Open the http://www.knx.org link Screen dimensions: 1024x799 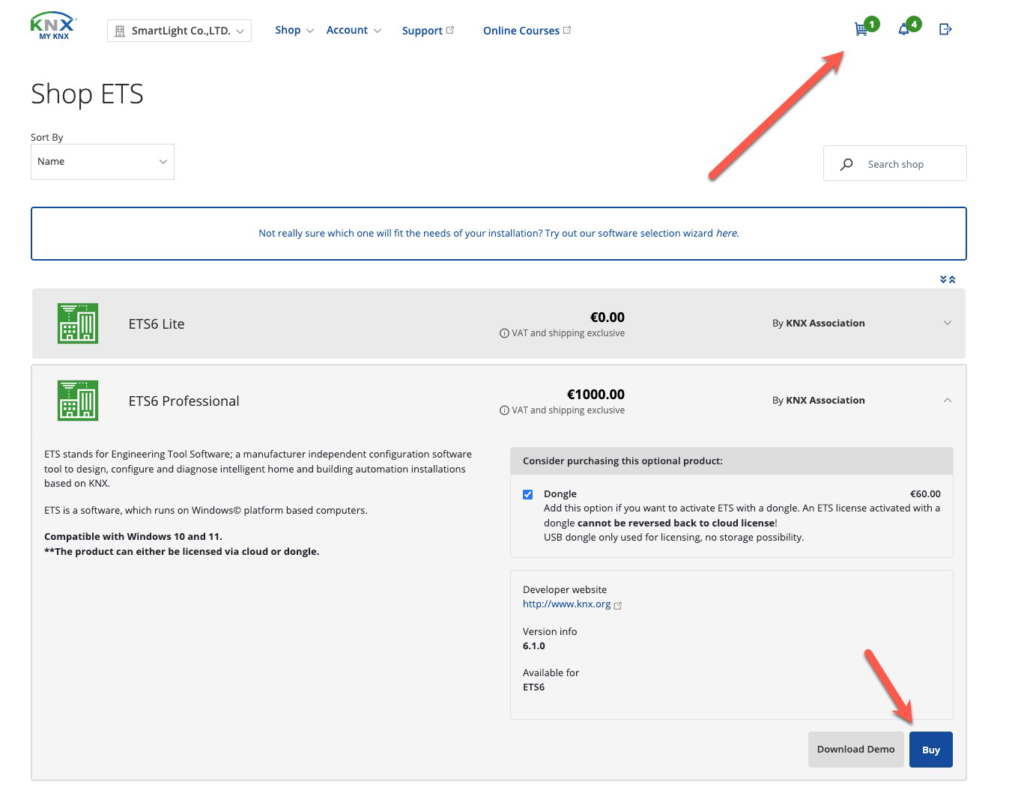[x=566, y=604]
